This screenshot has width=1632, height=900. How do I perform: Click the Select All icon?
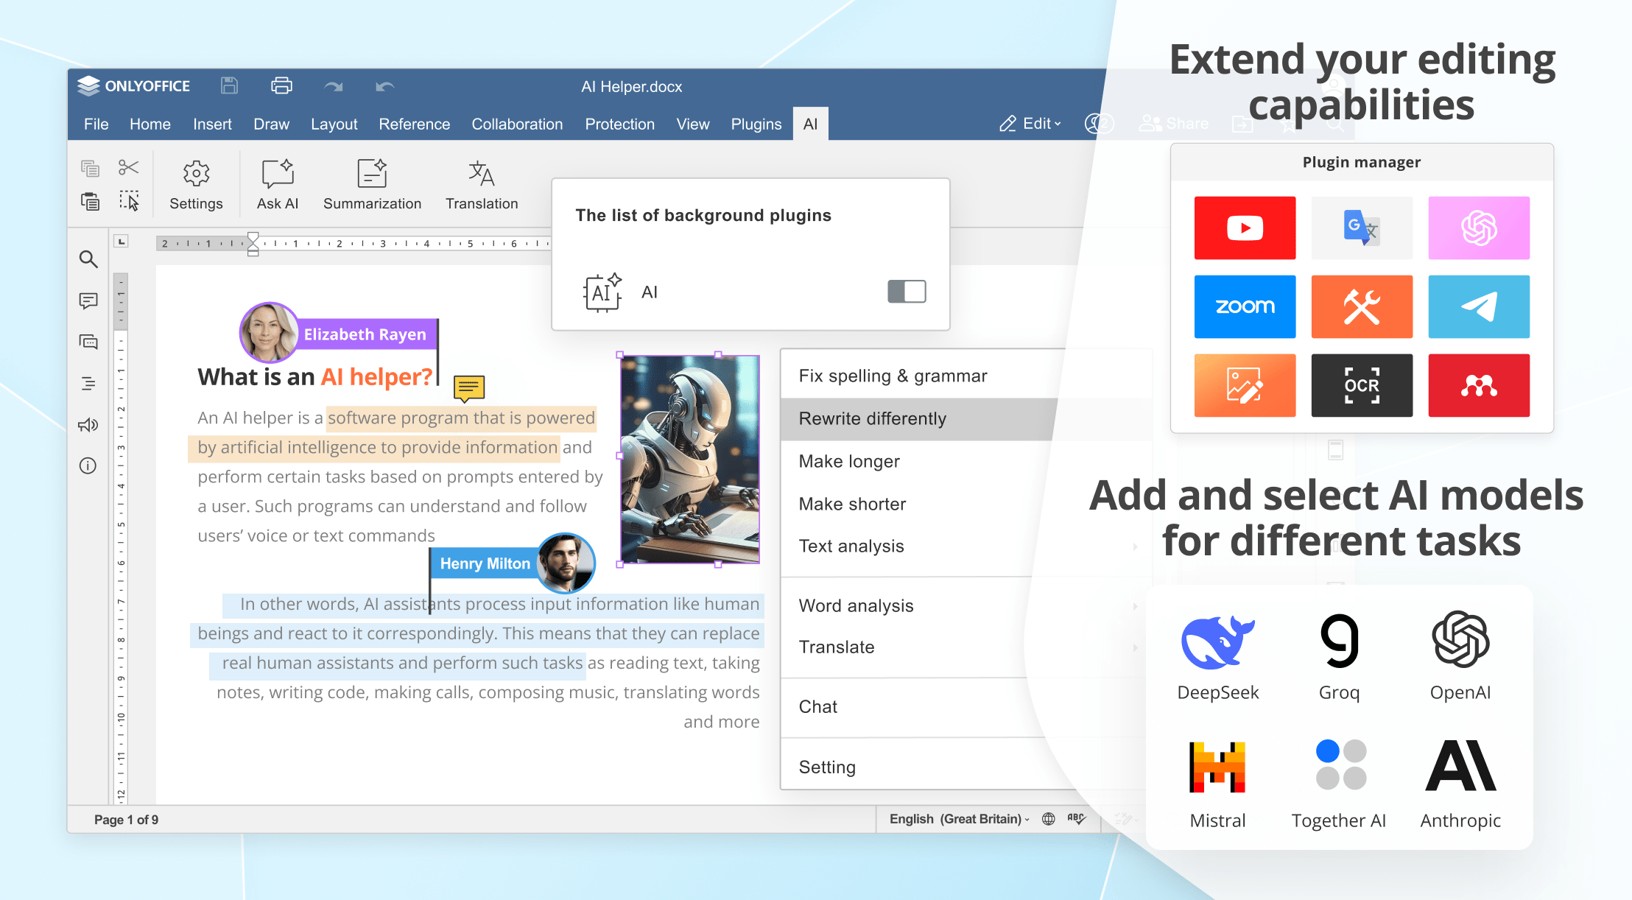pos(129,201)
